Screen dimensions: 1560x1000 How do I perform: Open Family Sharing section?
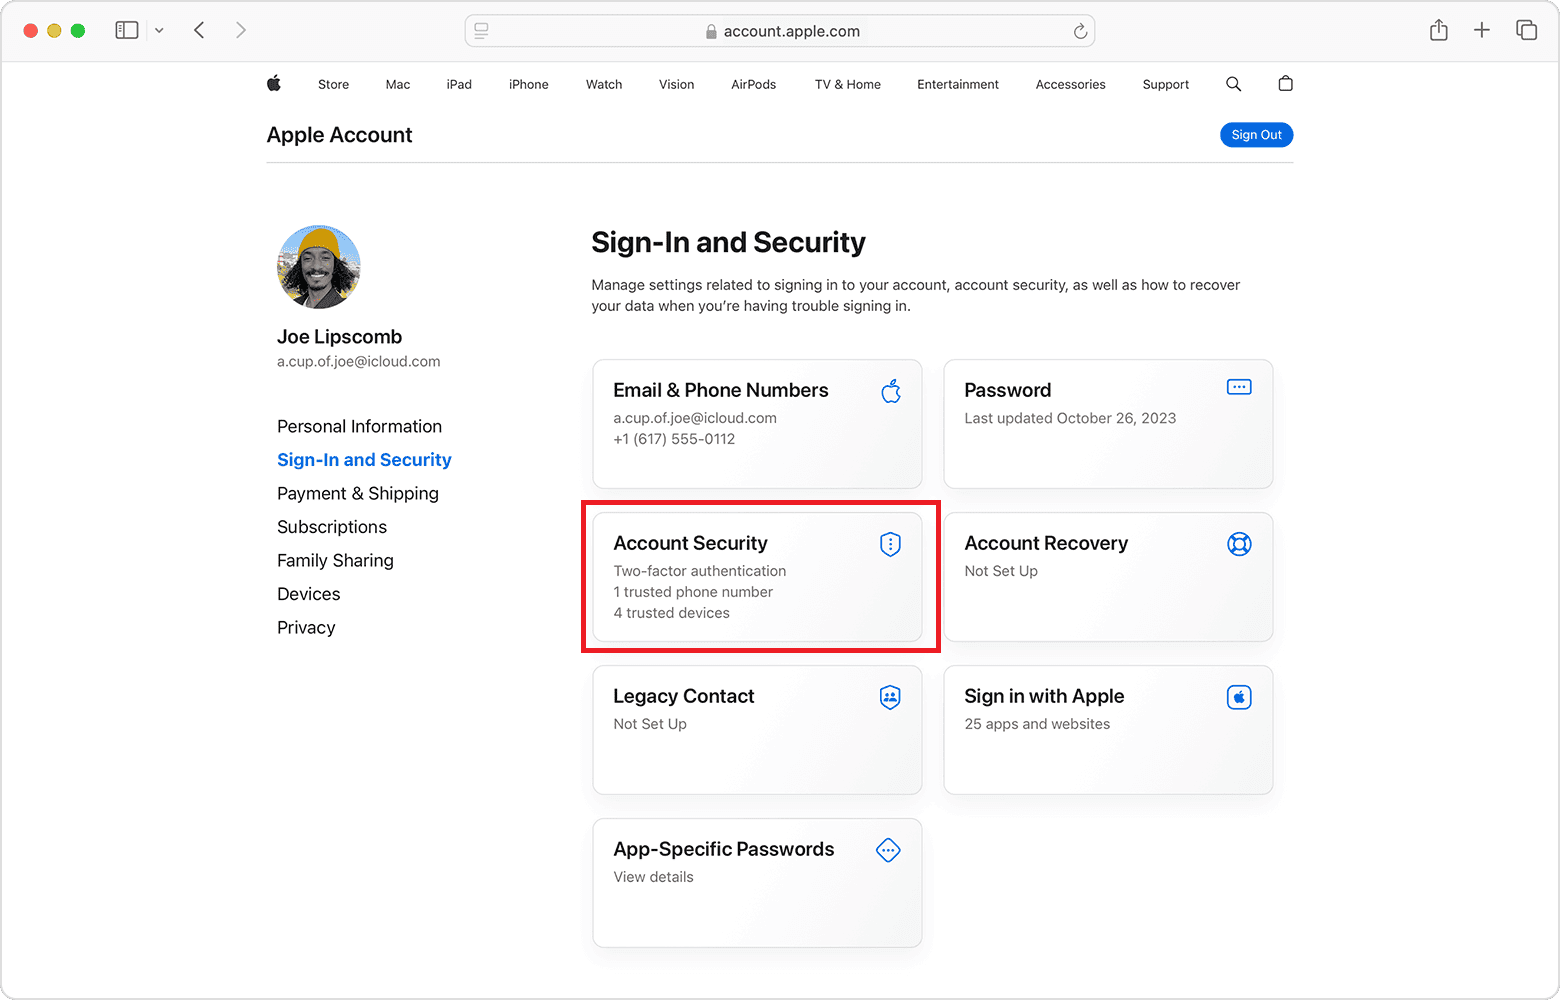tap(336, 561)
